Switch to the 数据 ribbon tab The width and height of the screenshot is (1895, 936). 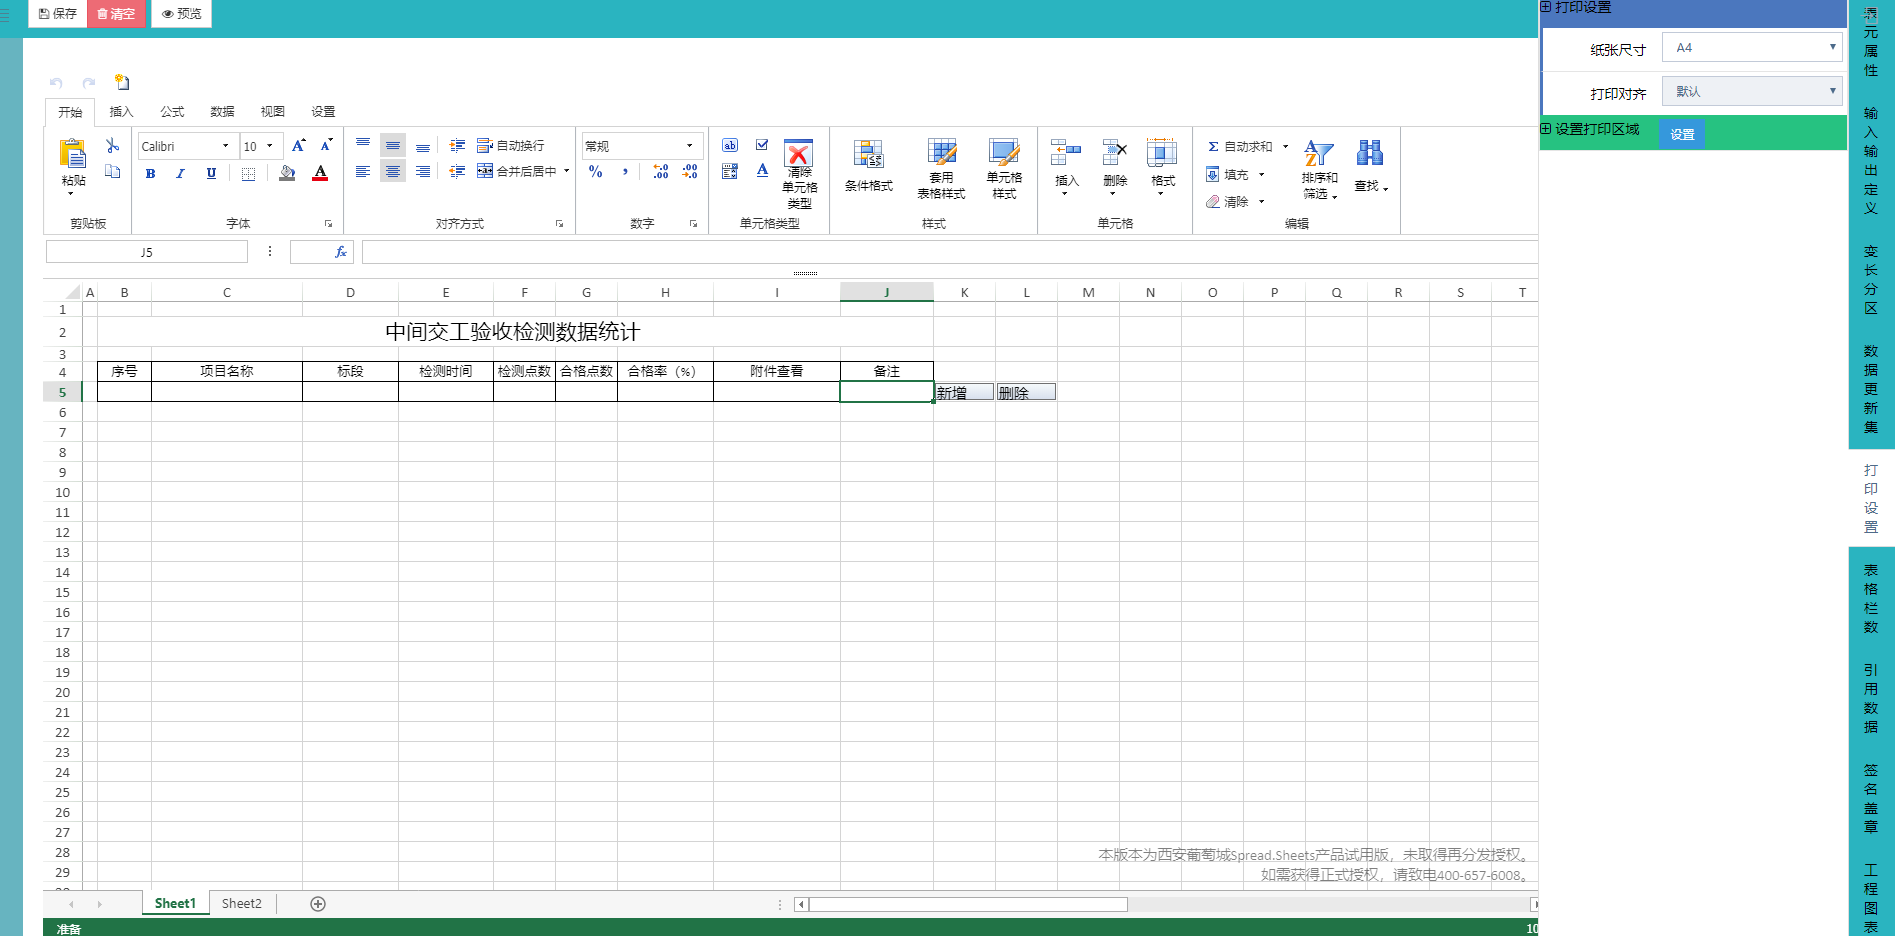222,112
